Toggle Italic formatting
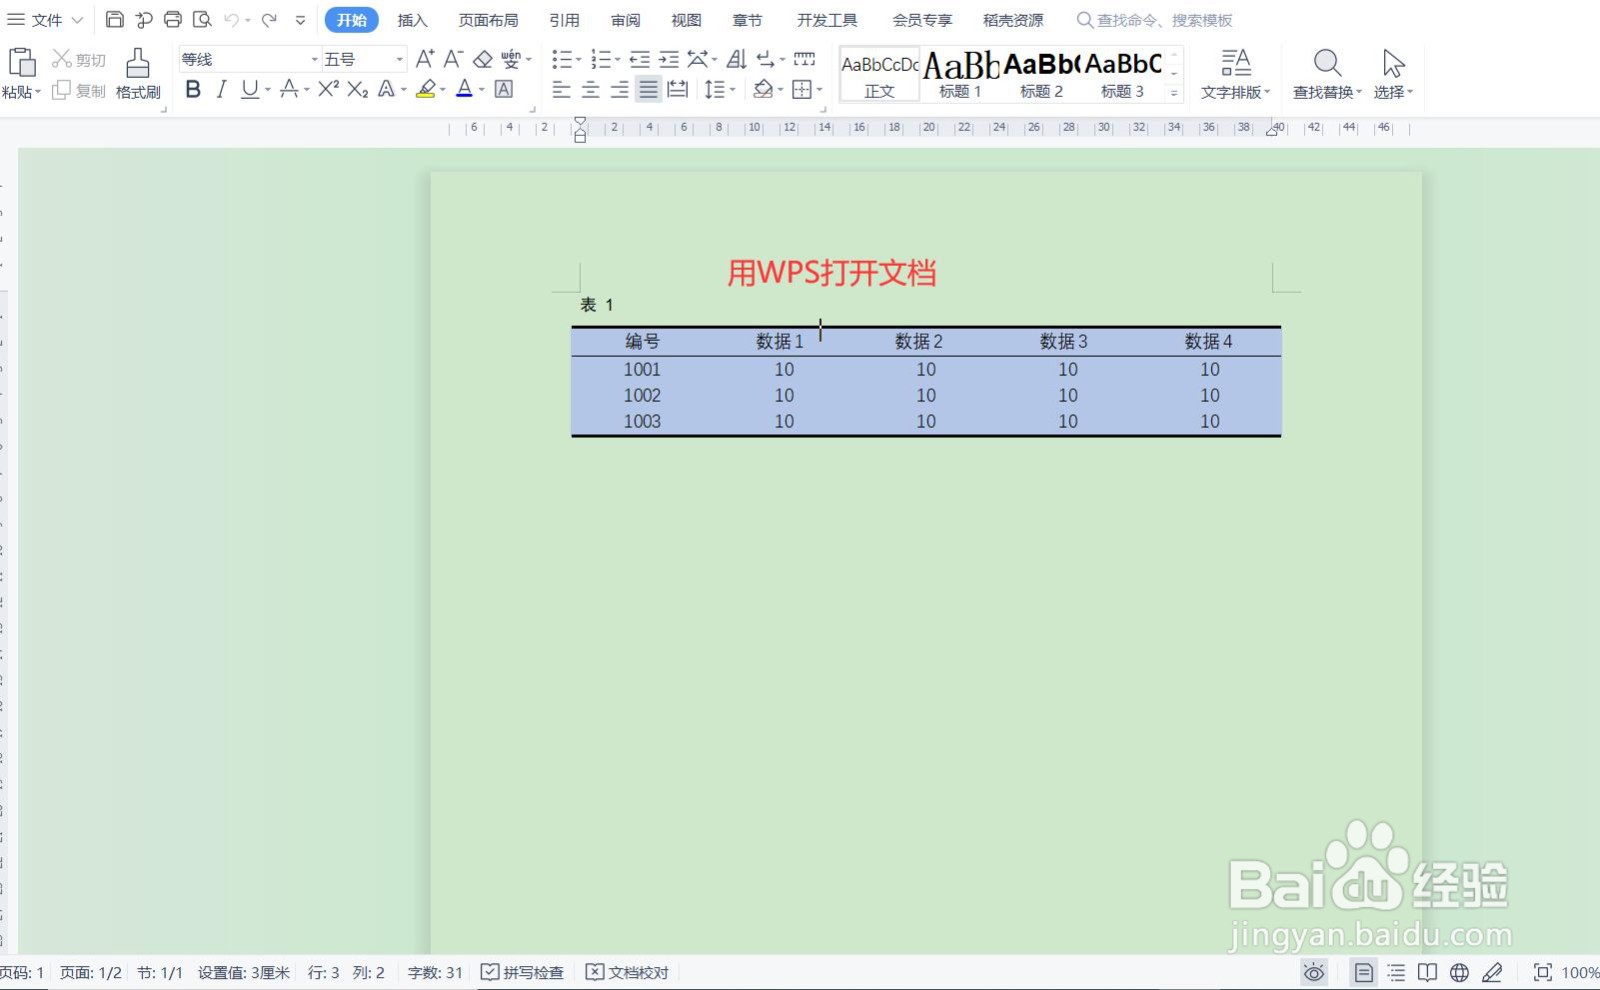The image size is (1600, 990). coord(221,89)
